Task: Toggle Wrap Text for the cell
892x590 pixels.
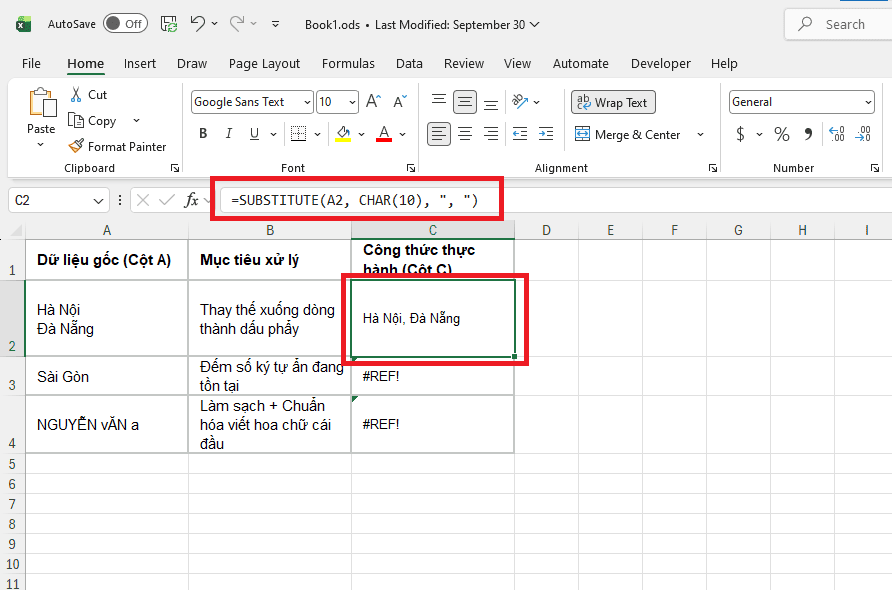Action: pos(613,102)
